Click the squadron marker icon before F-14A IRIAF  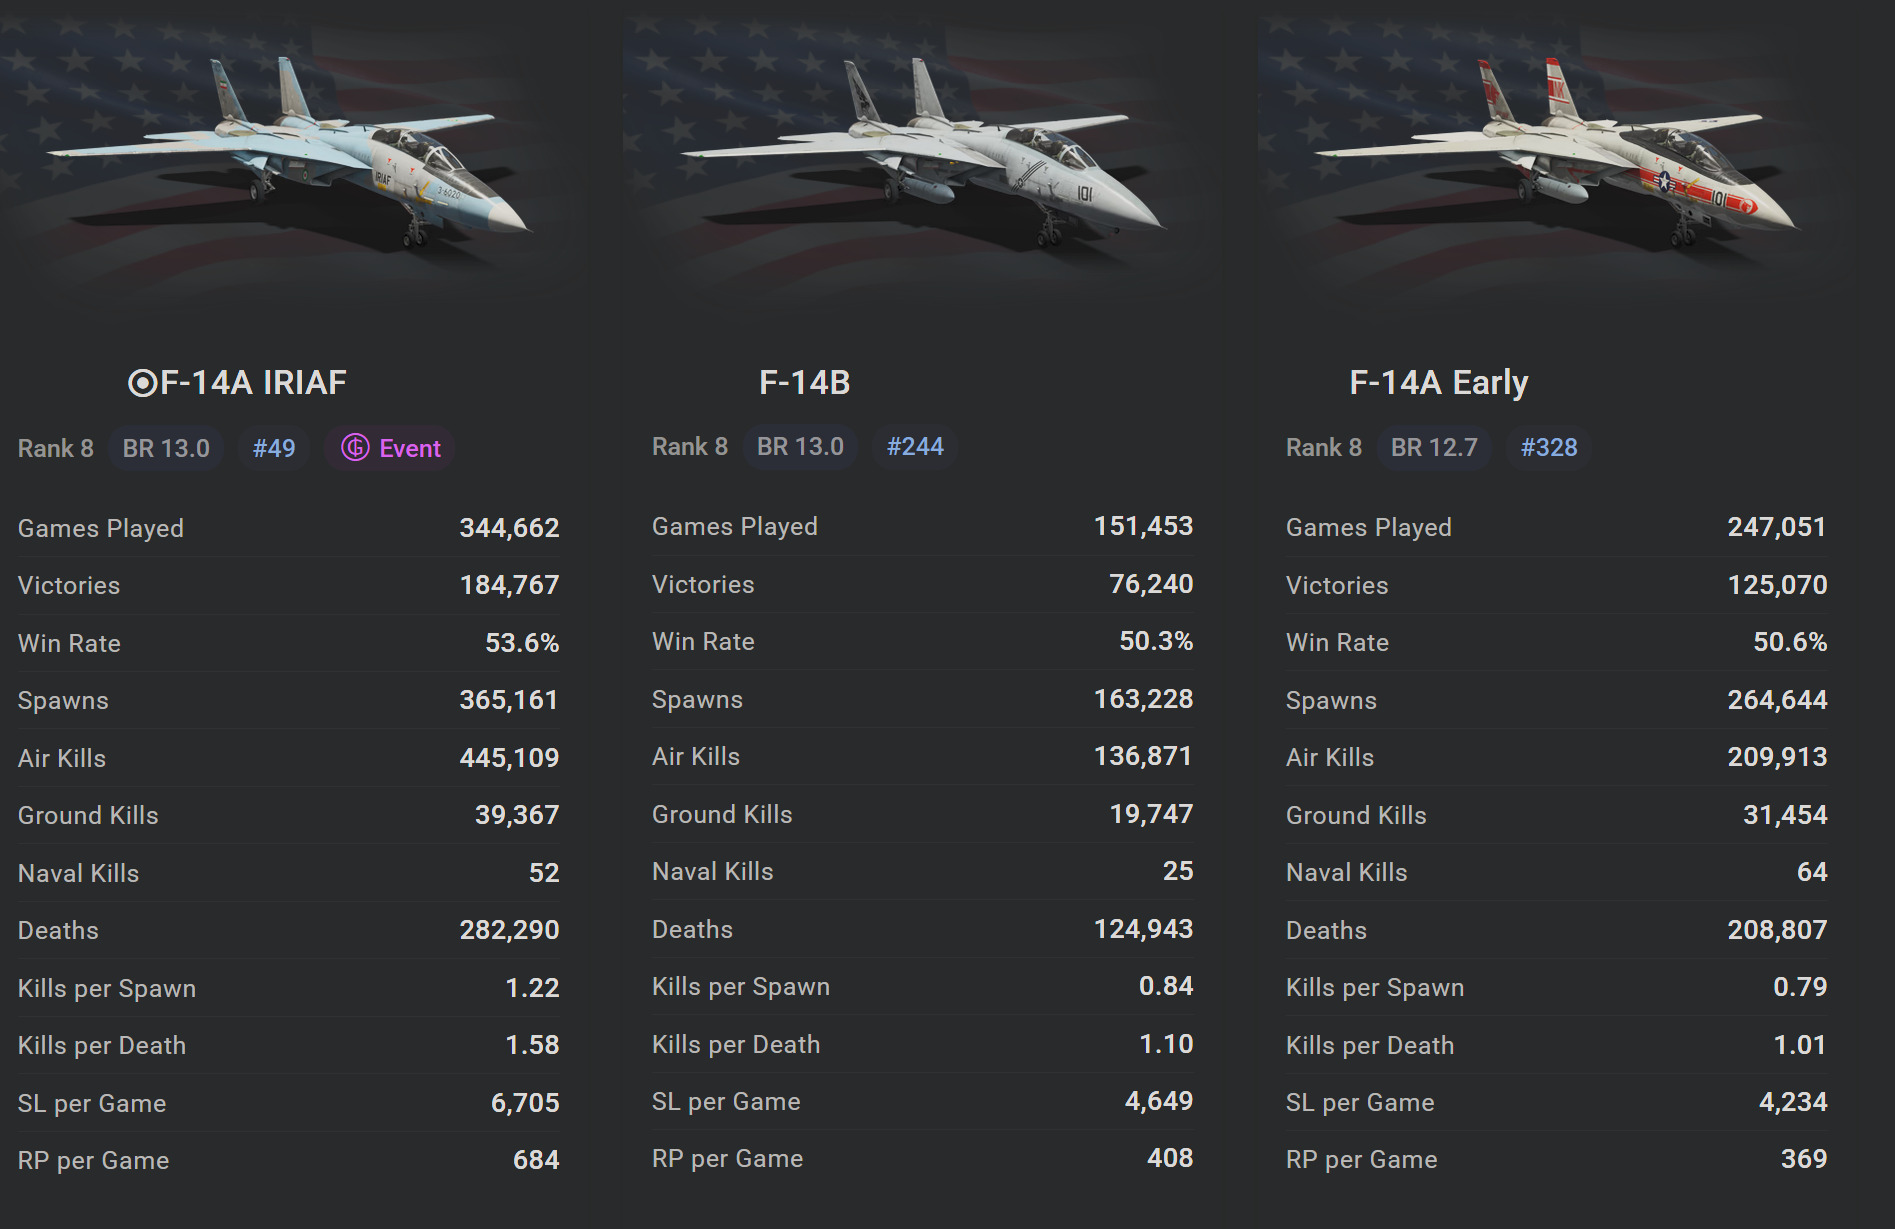(142, 383)
